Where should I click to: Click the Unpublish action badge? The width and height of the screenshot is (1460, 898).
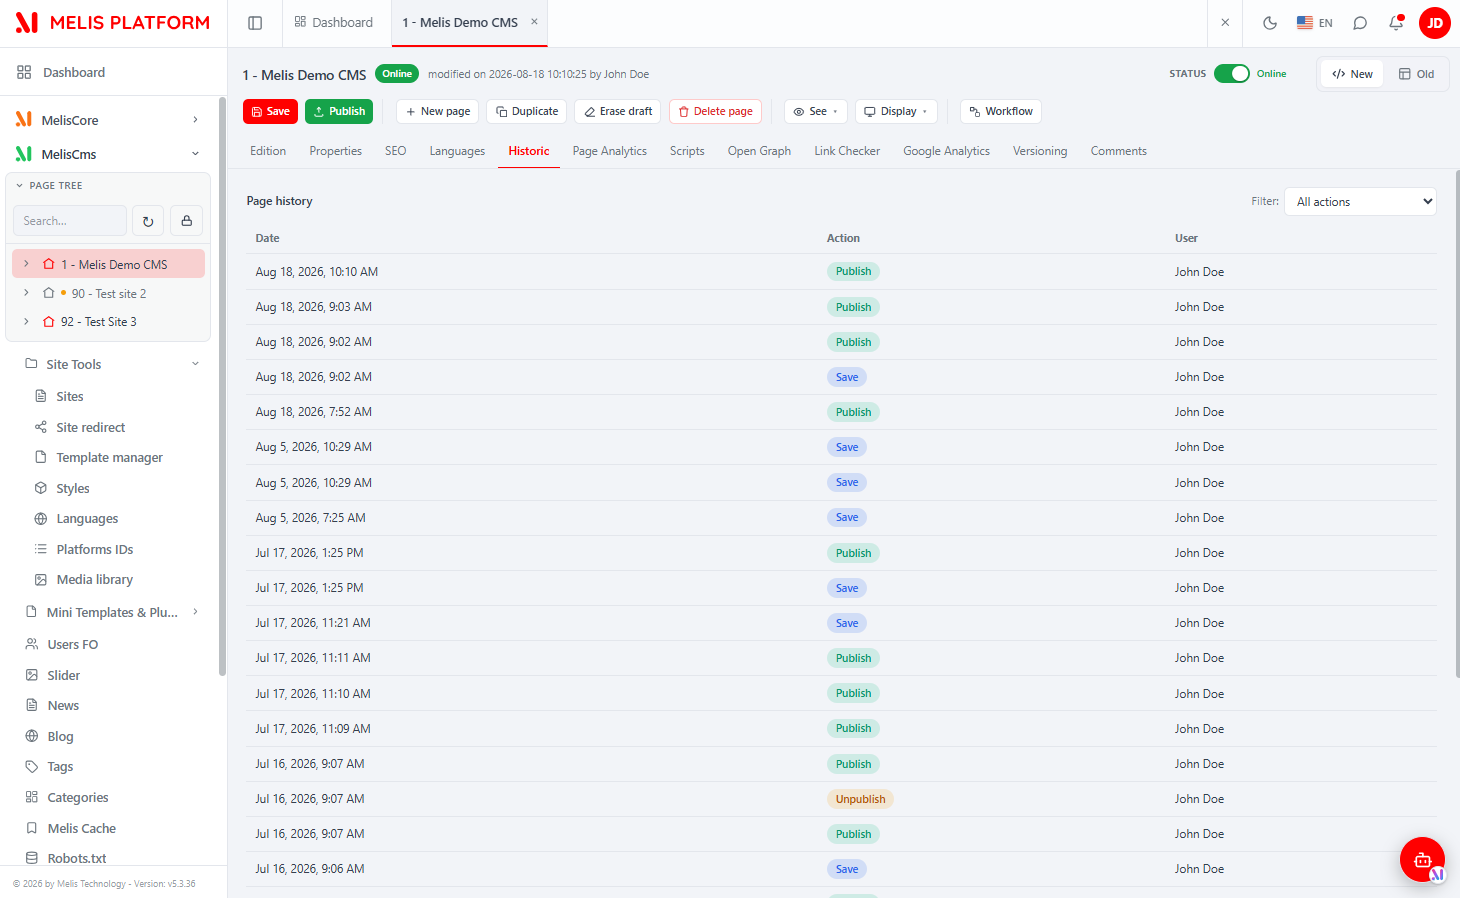860,799
